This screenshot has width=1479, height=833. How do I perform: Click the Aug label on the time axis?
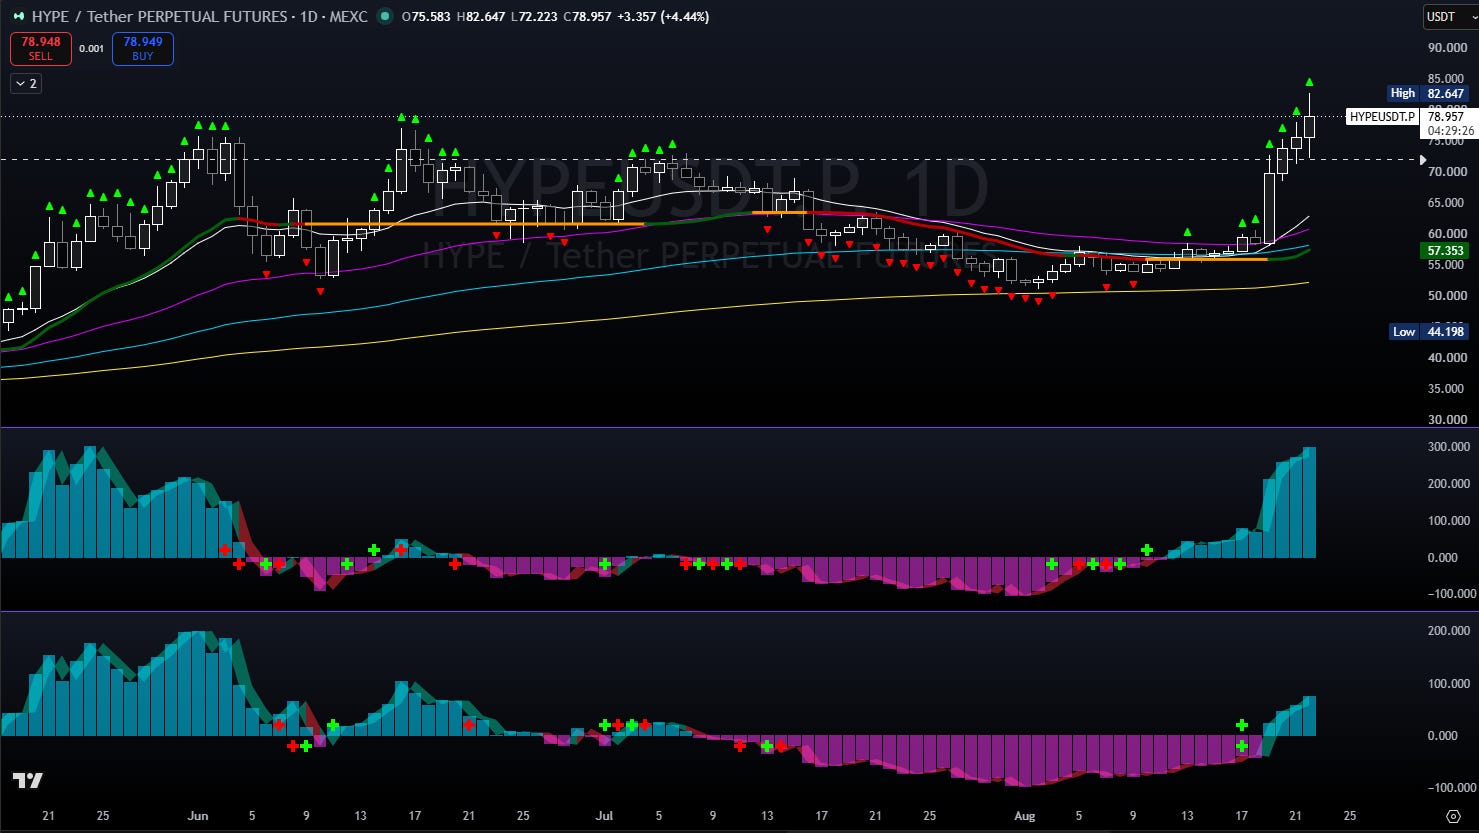point(1024,816)
